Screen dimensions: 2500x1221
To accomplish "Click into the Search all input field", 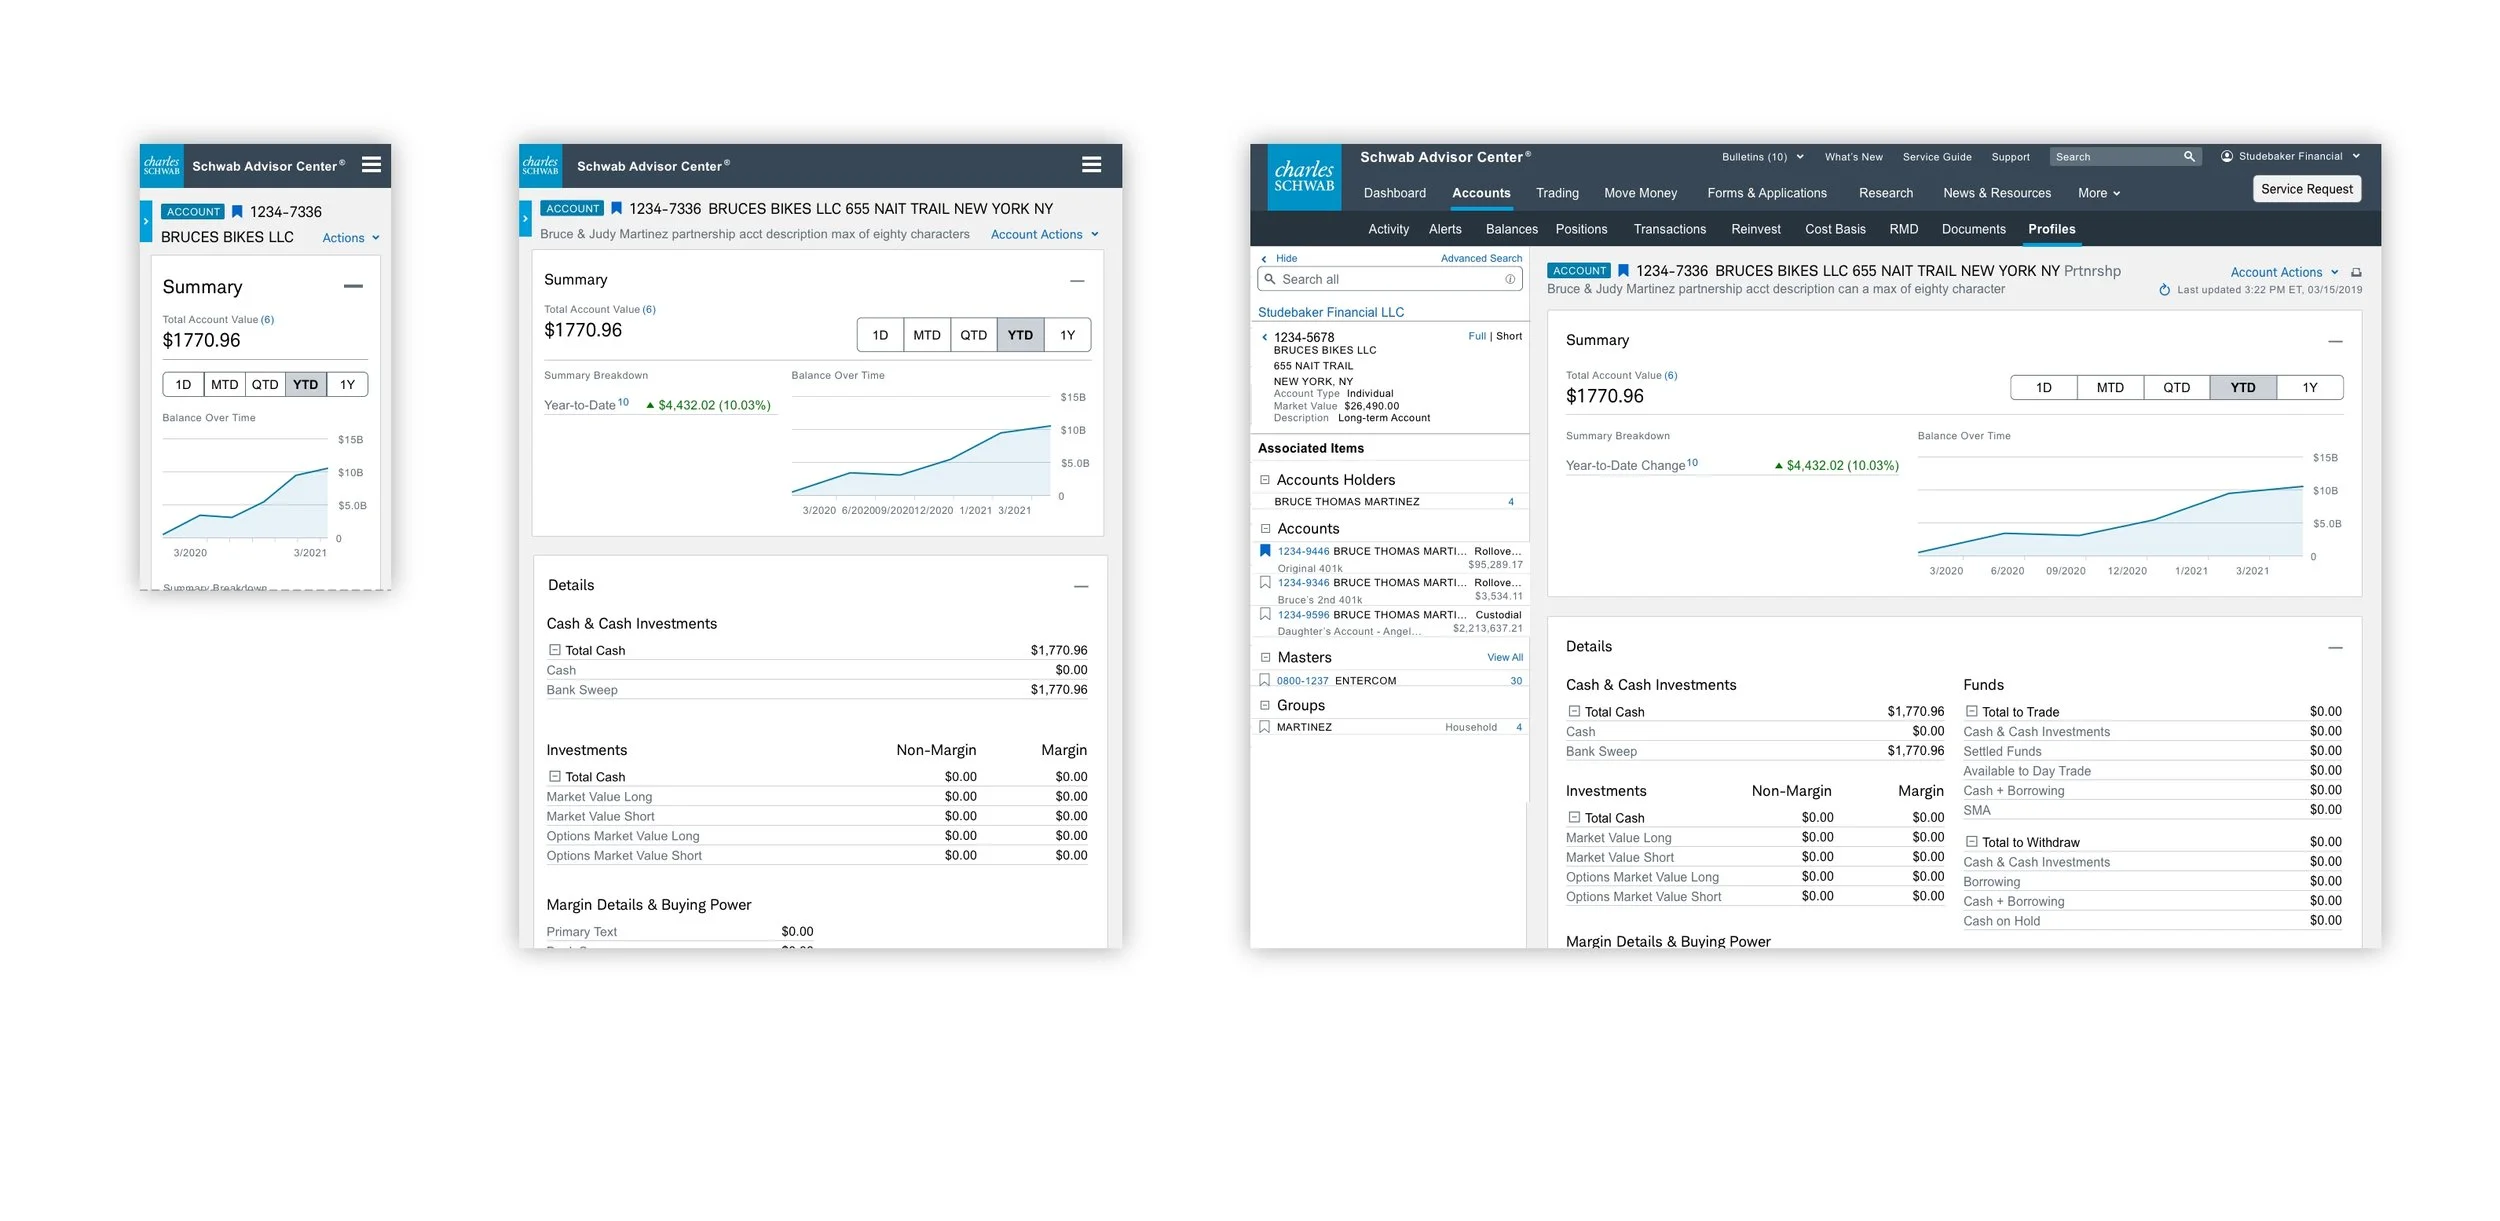I will pos(1385,279).
